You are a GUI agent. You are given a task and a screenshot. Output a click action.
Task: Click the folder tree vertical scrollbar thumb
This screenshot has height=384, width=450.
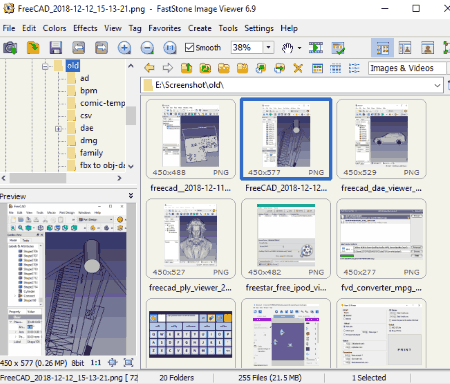point(131,116)
